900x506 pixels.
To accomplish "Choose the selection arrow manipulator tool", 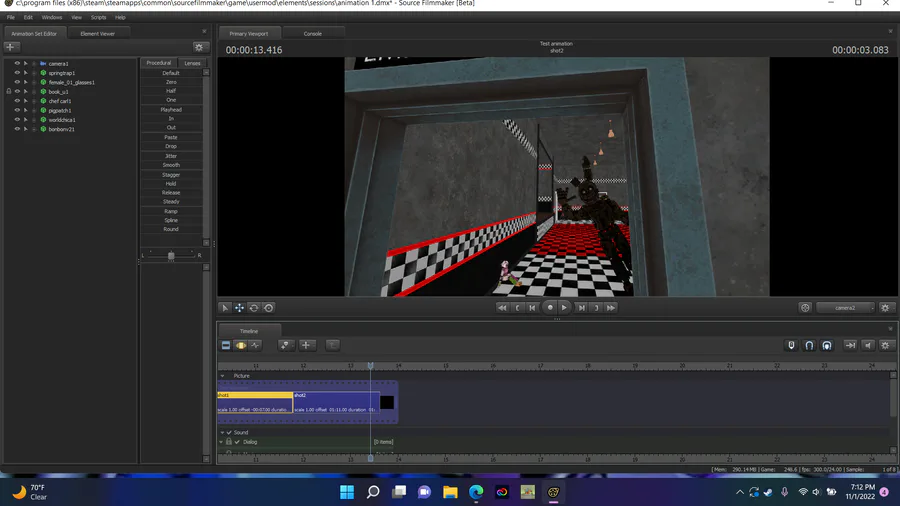I will 225,308.
